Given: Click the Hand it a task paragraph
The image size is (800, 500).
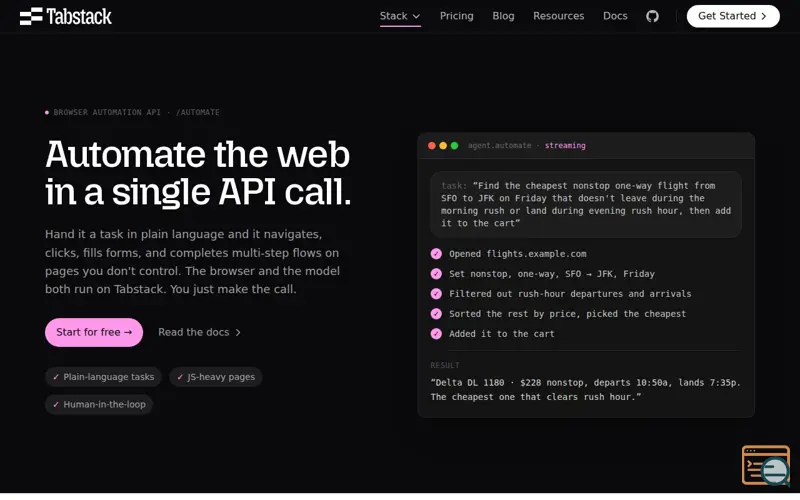Looking at the screenshot, I should (192, 262).
